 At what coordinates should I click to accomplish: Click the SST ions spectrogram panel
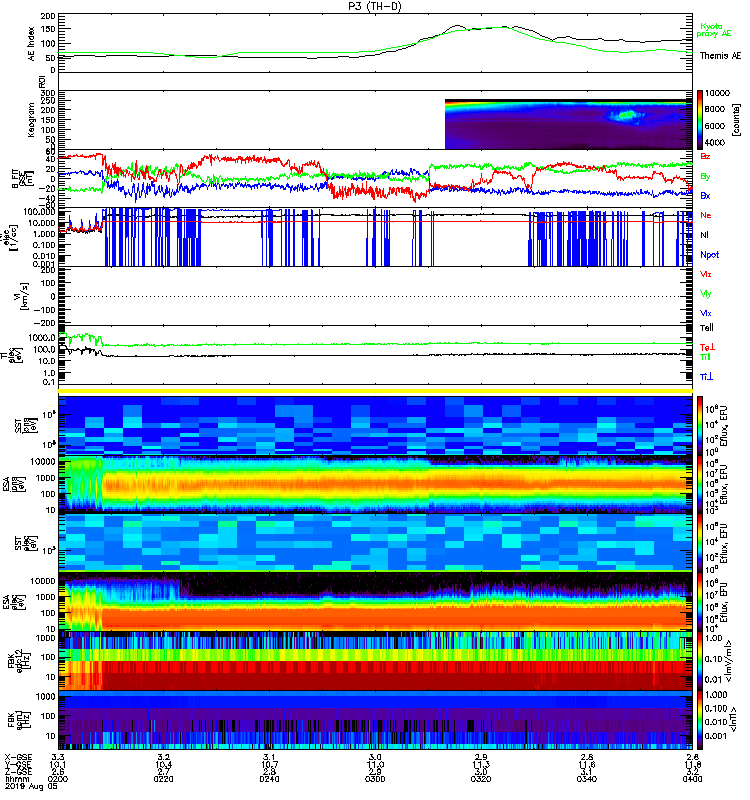[375, 426]
